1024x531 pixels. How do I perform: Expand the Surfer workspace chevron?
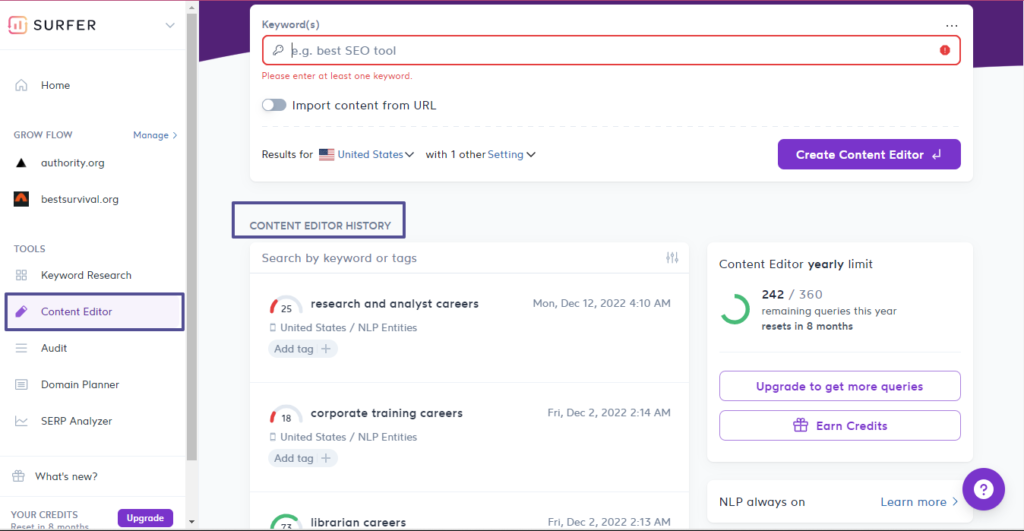click(x=170, y=25)
